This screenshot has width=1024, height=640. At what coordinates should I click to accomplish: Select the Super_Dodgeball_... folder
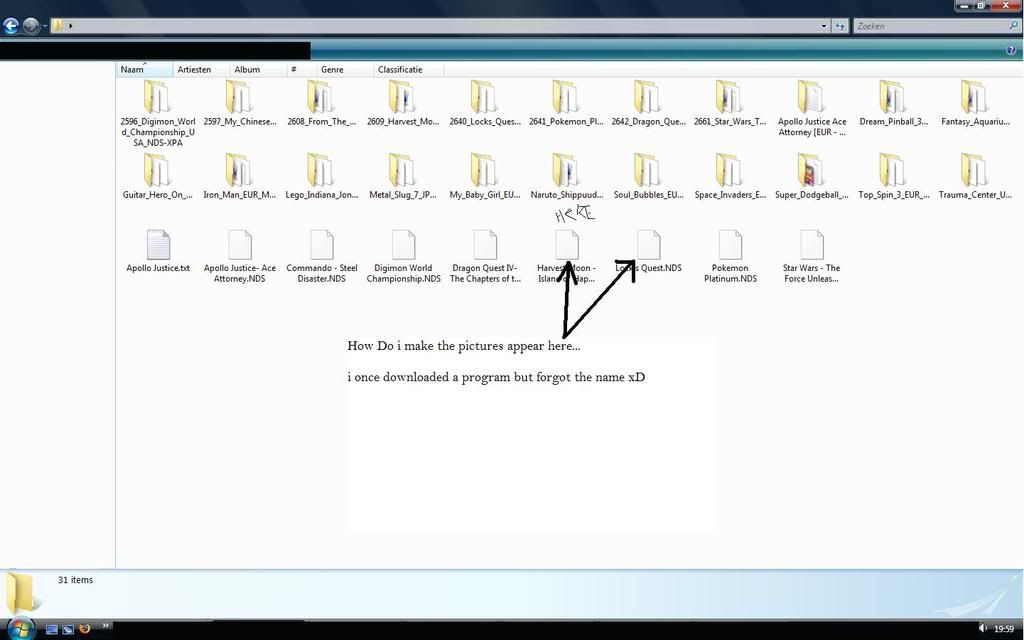[x=811, y=176]
